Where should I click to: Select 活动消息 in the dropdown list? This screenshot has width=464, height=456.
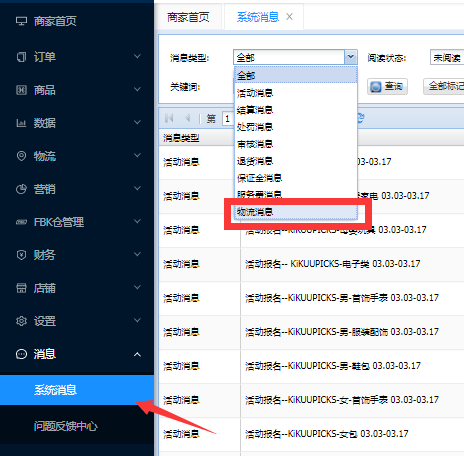296,93
